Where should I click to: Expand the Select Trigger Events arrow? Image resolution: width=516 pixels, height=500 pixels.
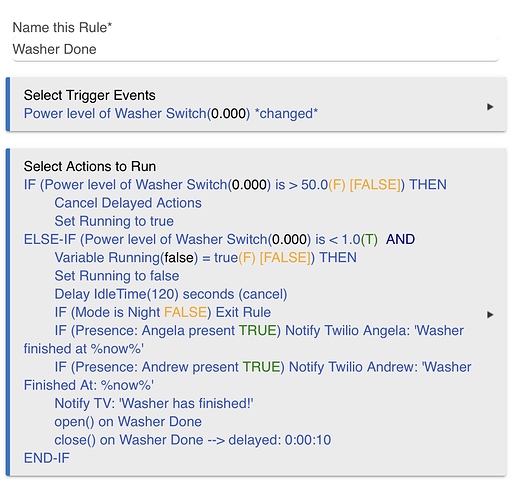490,107
